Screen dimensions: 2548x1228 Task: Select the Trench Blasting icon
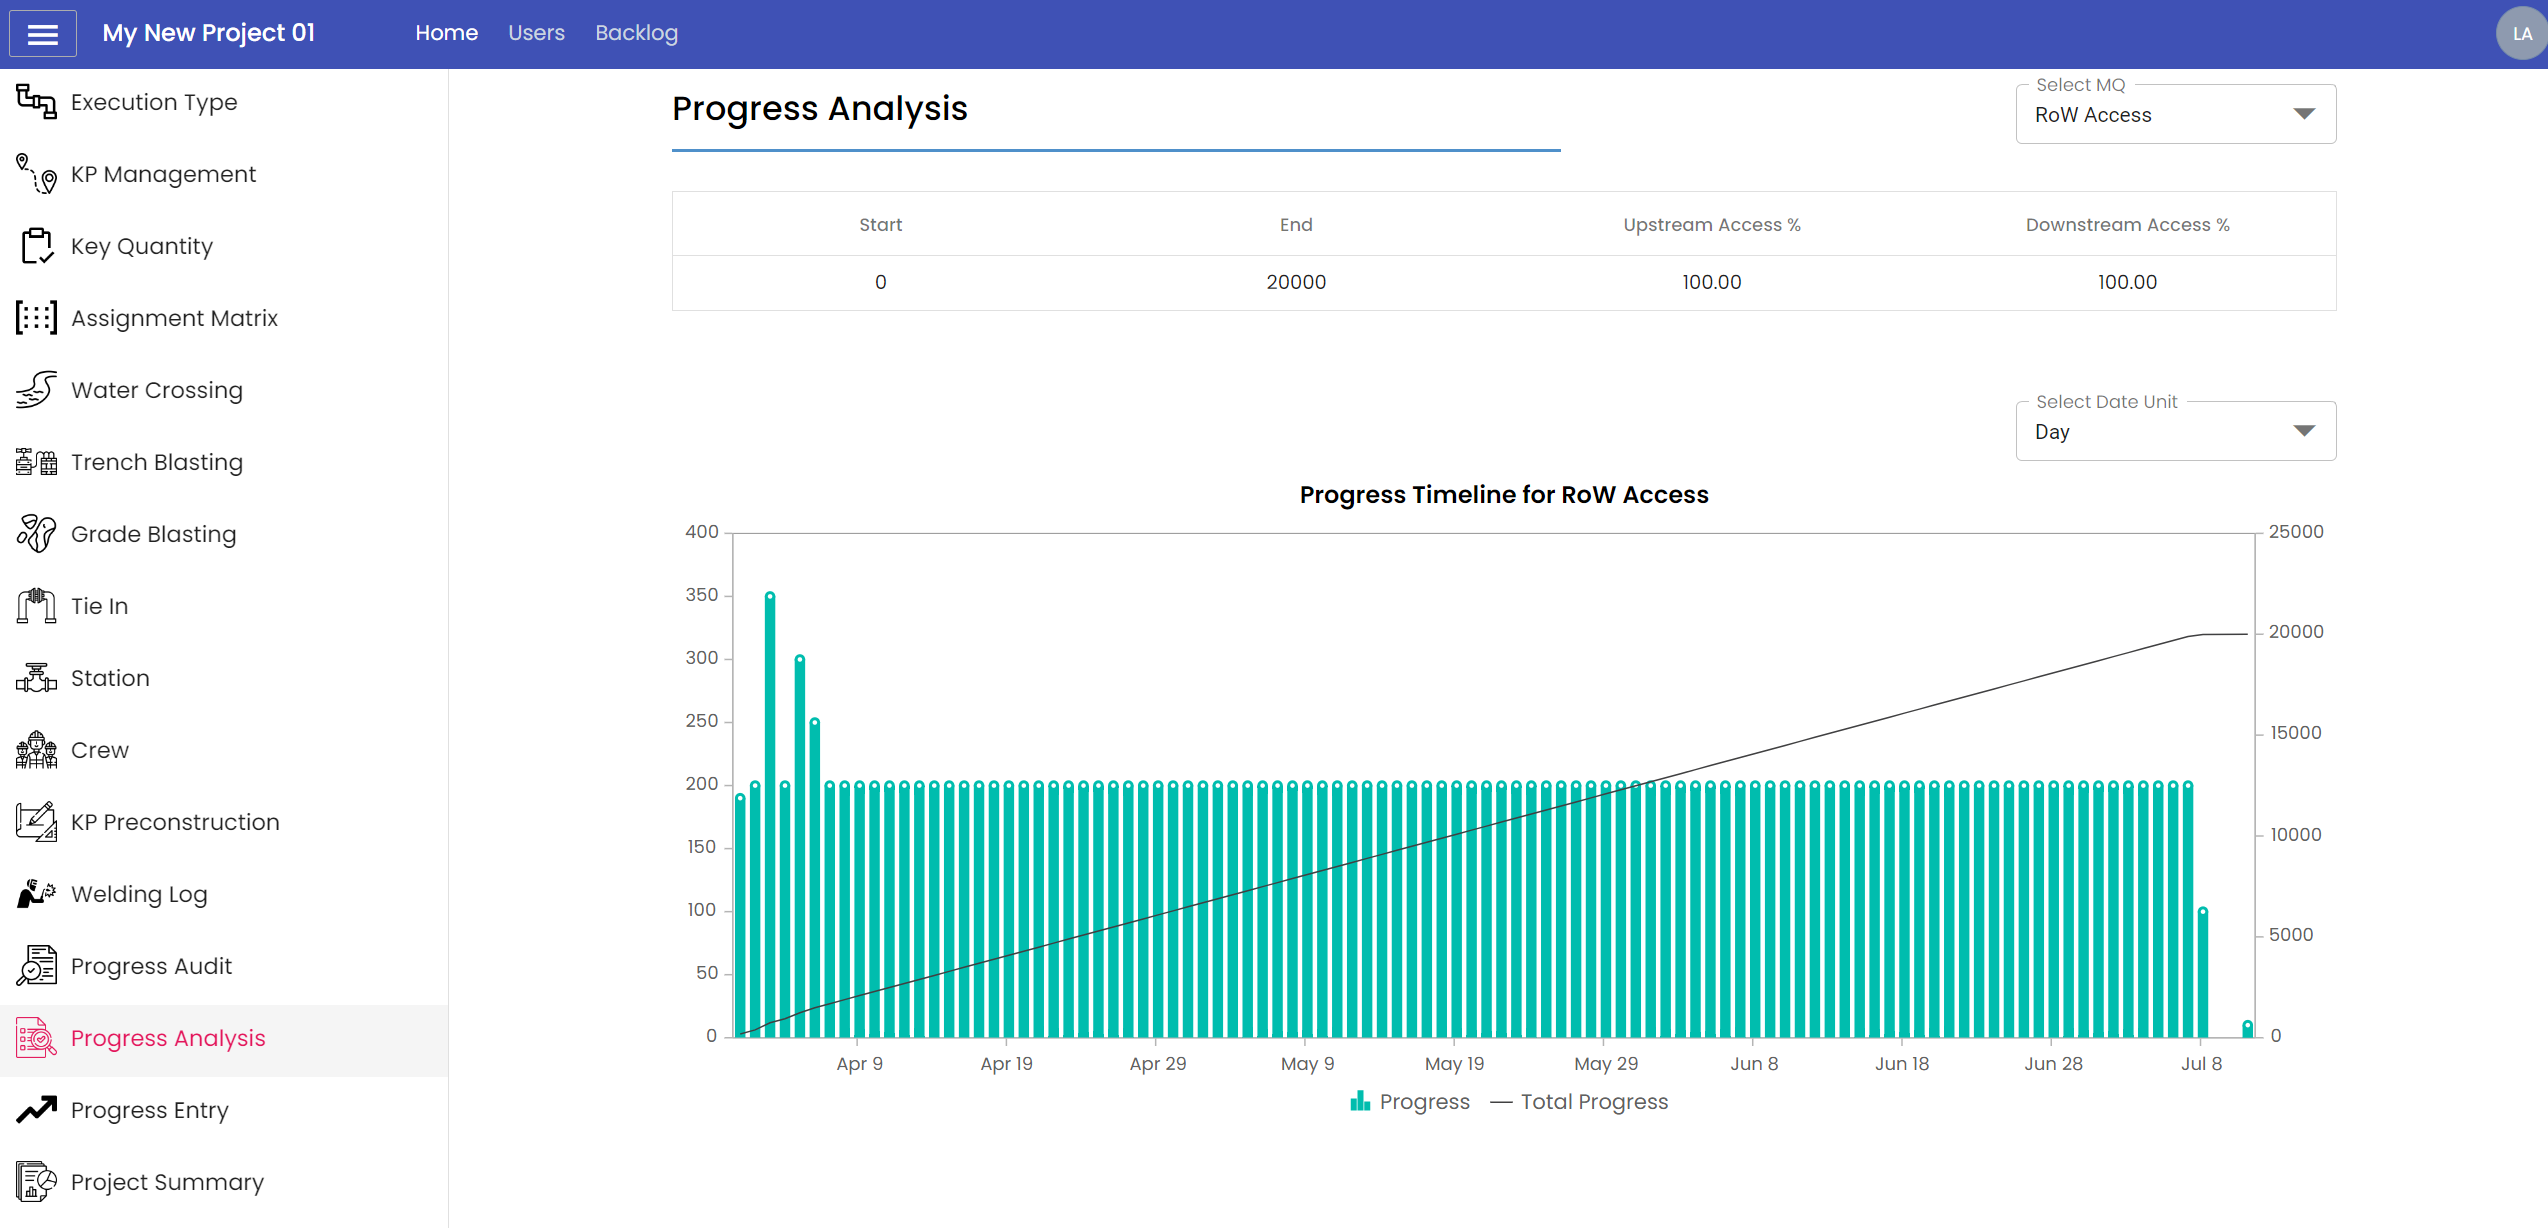point(36,462)
